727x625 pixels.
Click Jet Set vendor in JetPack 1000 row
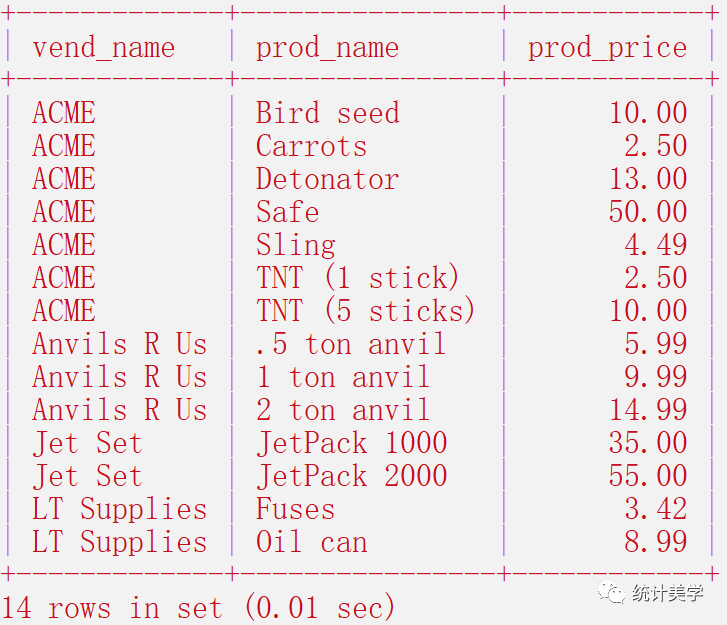87,443
